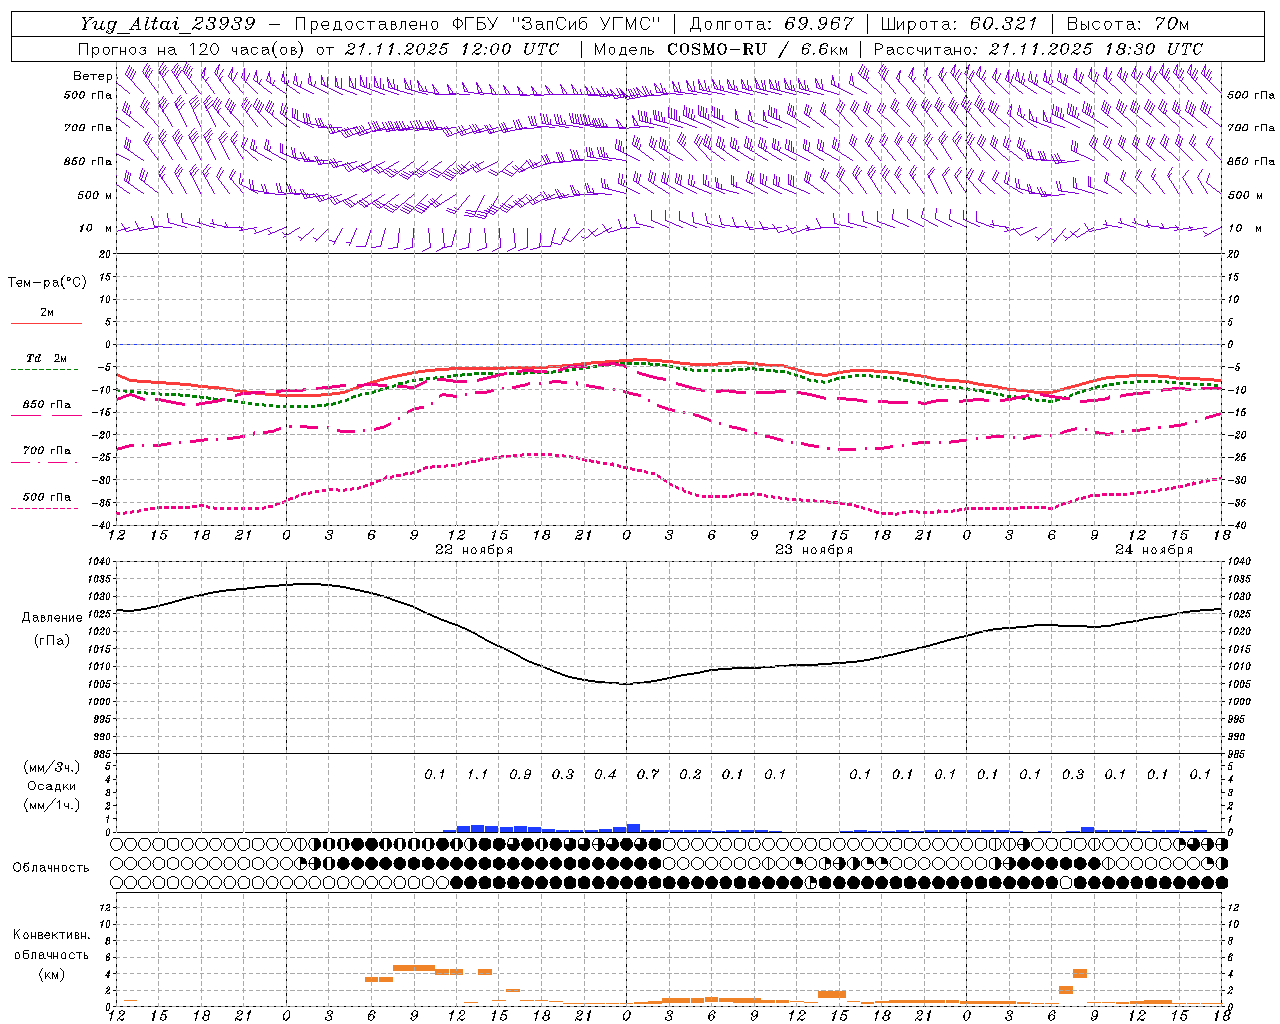The height and width of the screenshot is (1024, 1280).
Task: Click the 0.4 precipitation value
Action: 605,774
